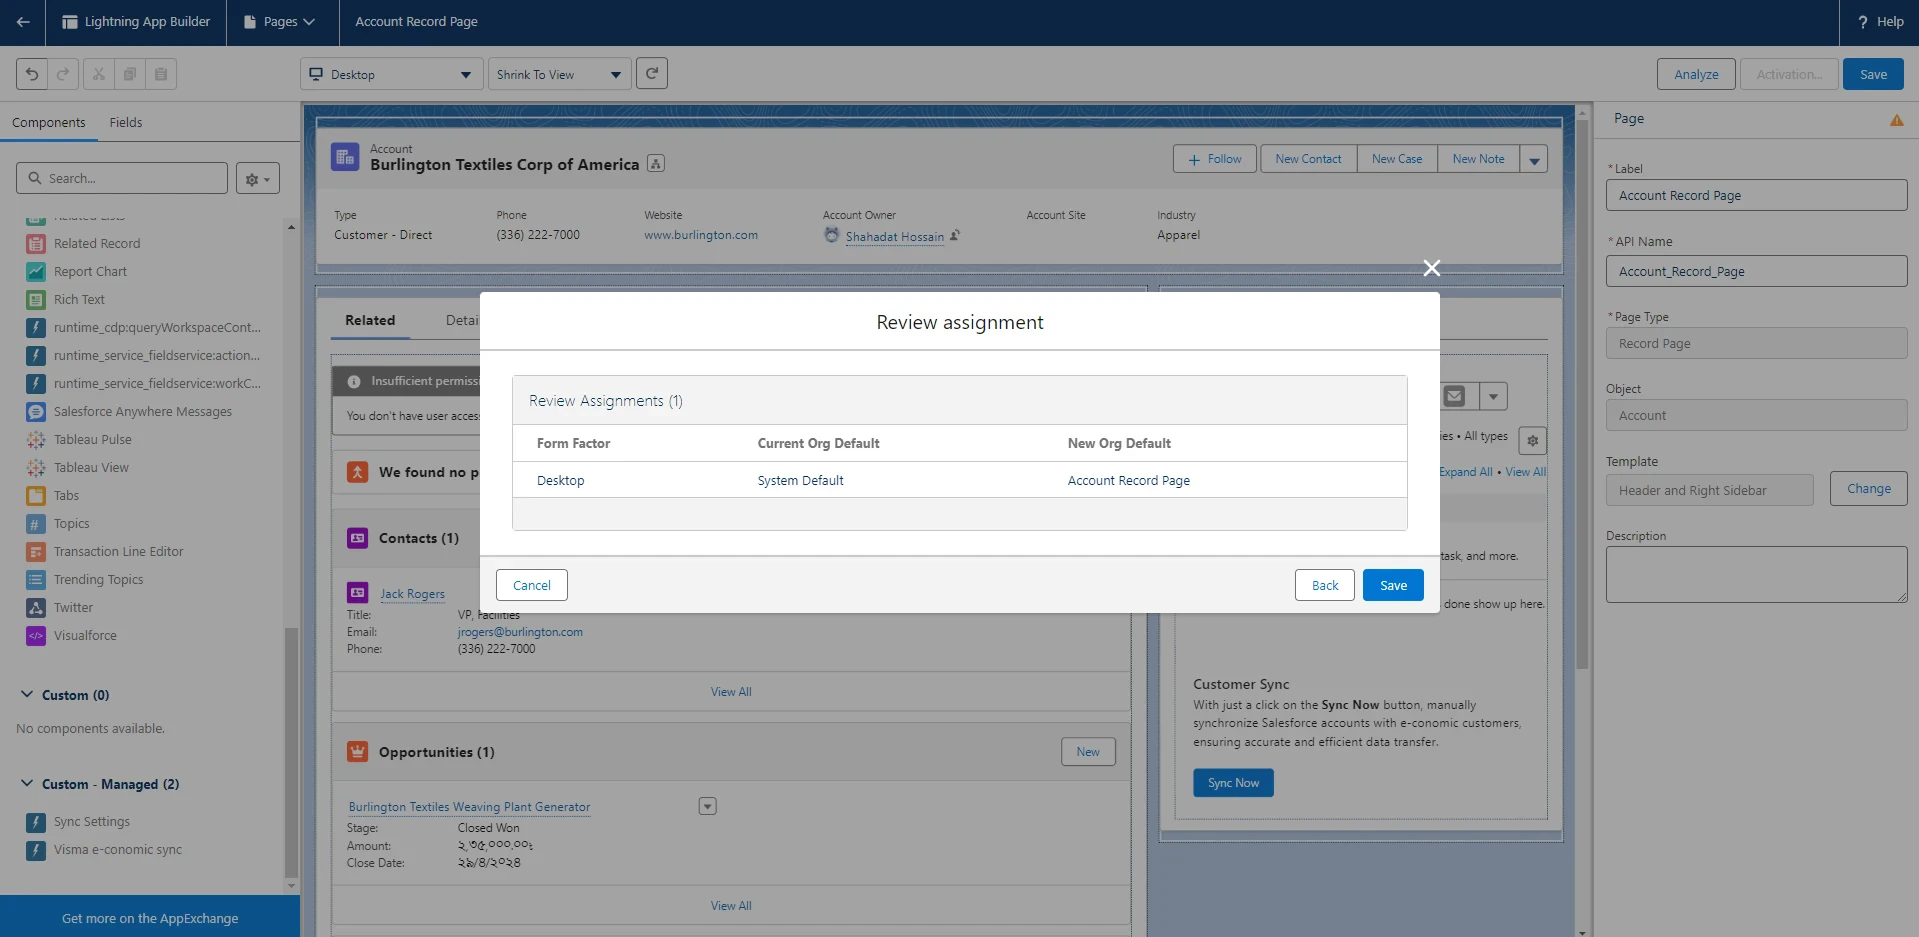The image size is (1919, 937).
Task: Click Salesforce Anywhere Messages icon
Action: [36, 412]
